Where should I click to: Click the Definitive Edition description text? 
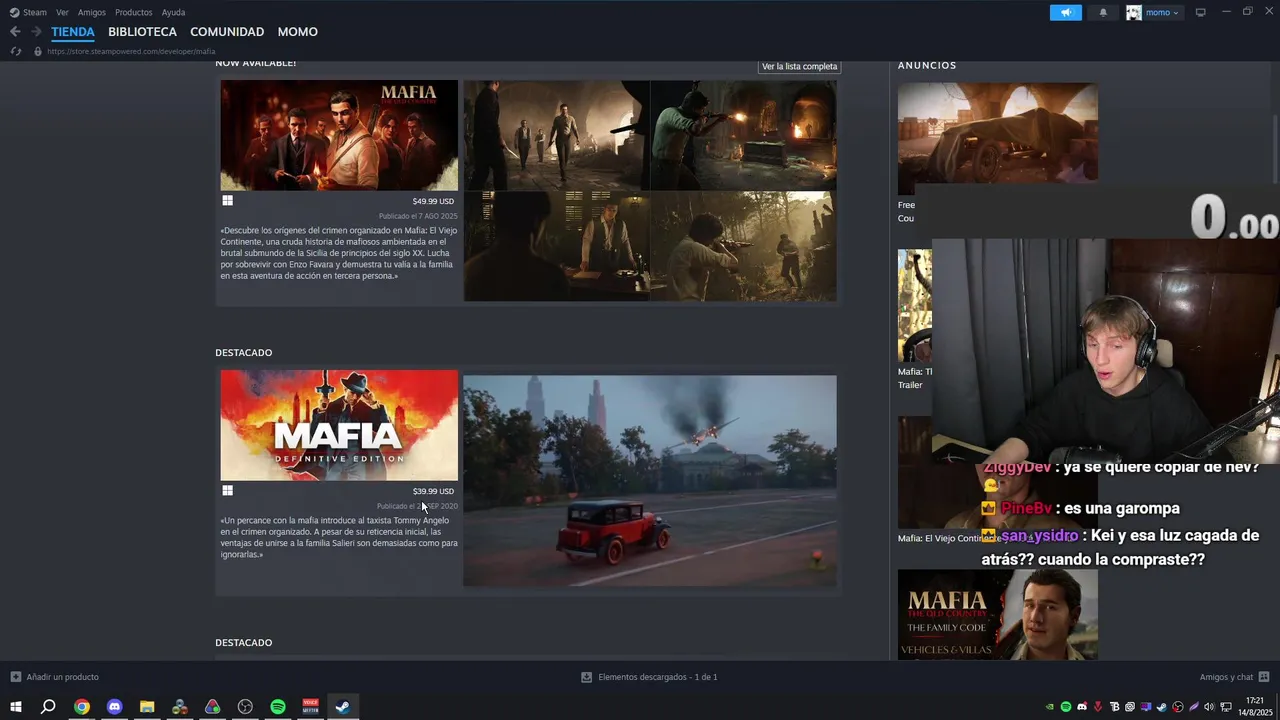(x=339, y=537)
